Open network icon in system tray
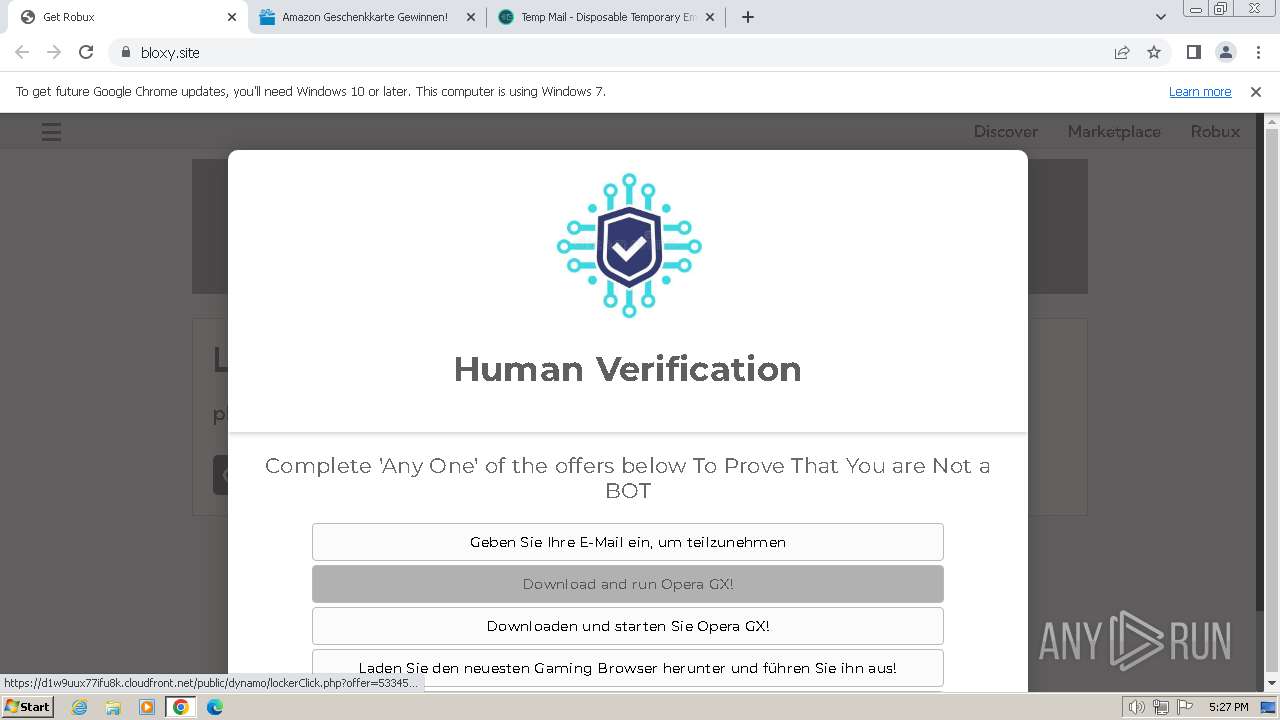The height and width of the screenshot is (720, 1280). 1161,707
